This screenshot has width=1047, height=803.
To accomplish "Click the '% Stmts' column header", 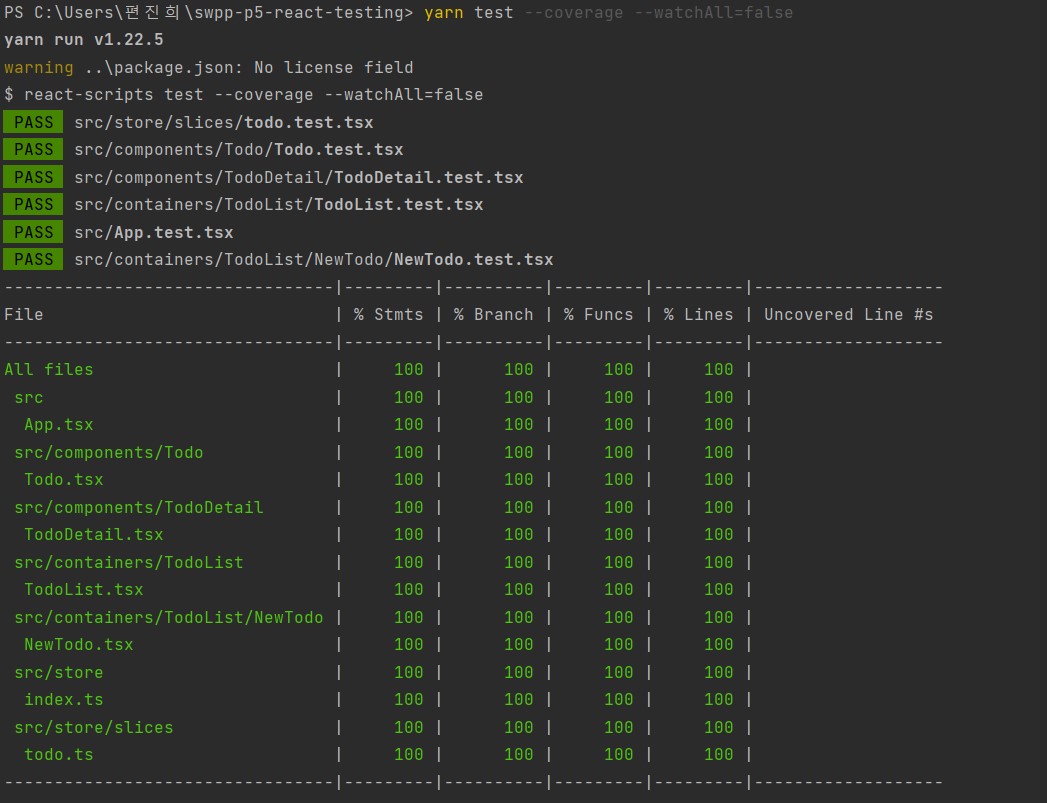I will 389,314.
